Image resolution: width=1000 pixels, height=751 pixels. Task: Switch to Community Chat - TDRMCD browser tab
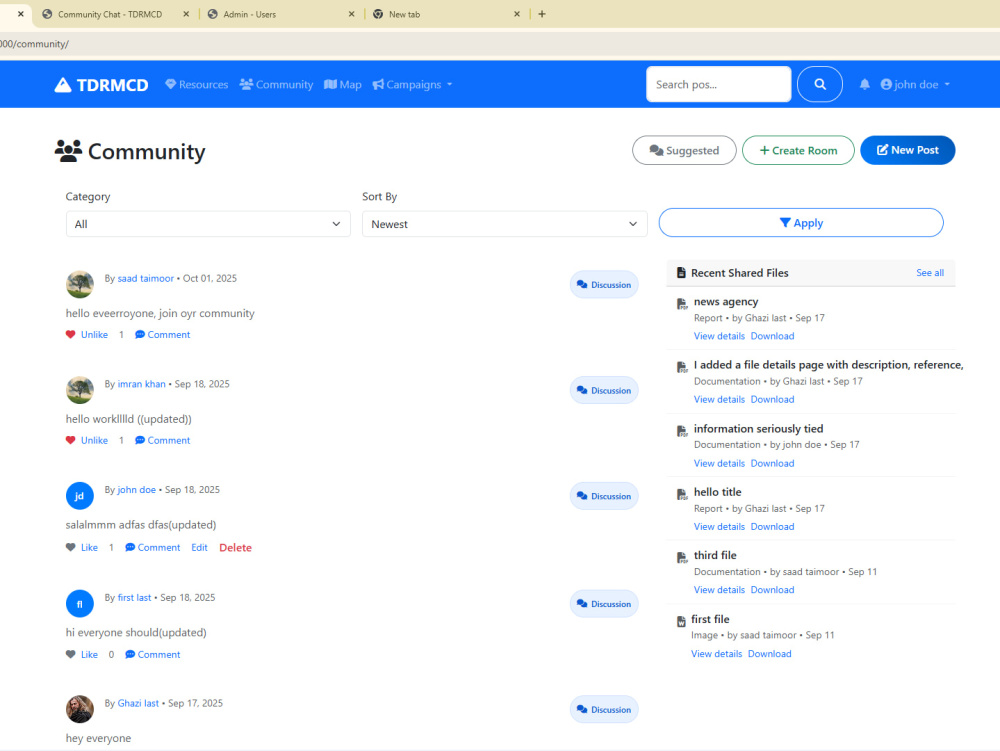(x=115, y=14)
